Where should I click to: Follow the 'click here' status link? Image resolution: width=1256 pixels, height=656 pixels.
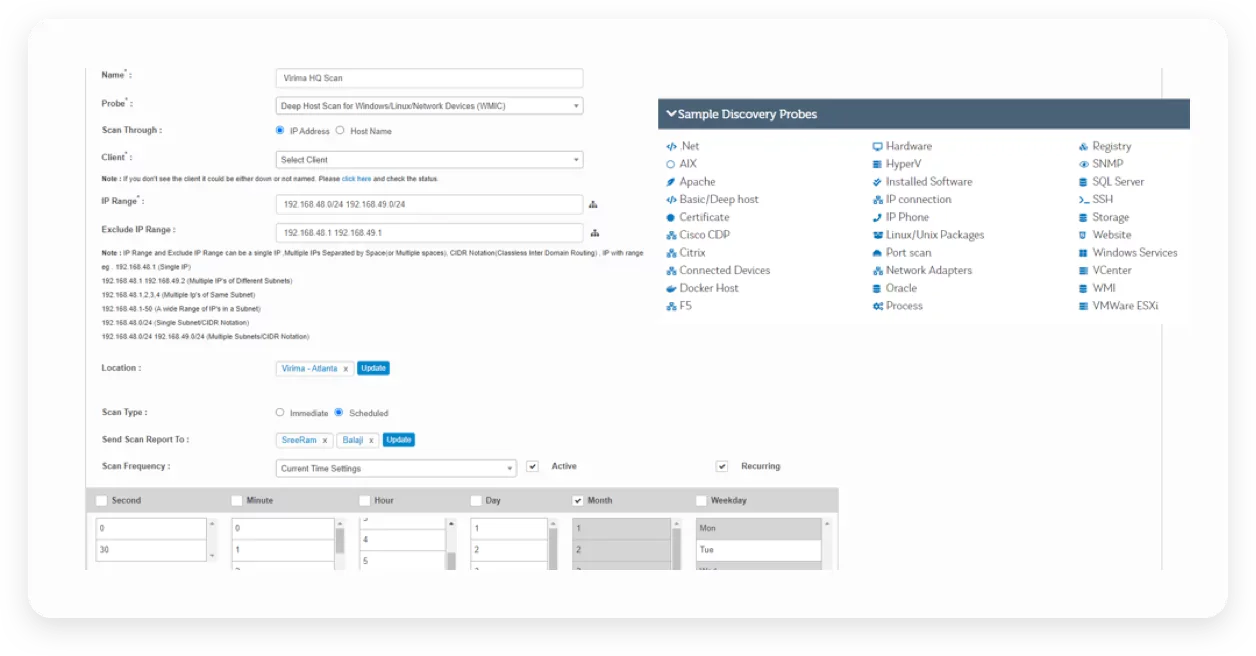(x=356, y=179)
